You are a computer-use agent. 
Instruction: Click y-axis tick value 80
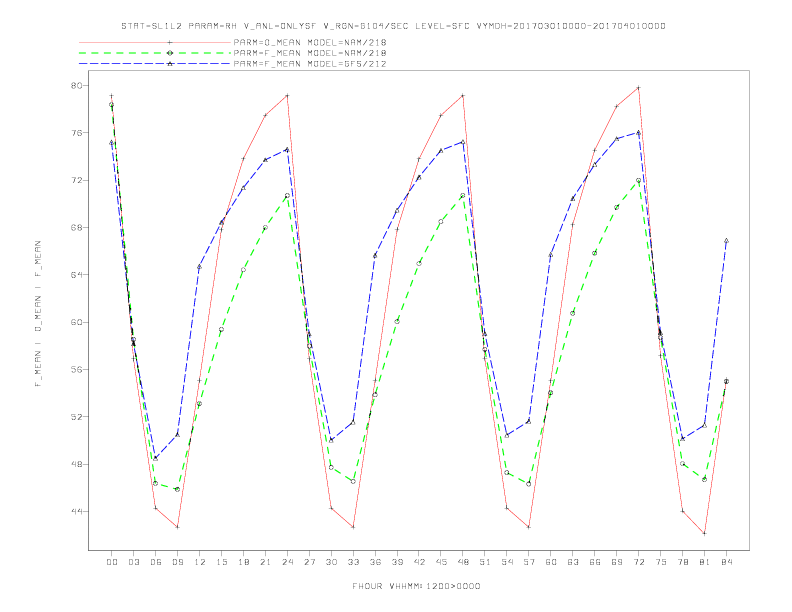click(x=76, y=85)
